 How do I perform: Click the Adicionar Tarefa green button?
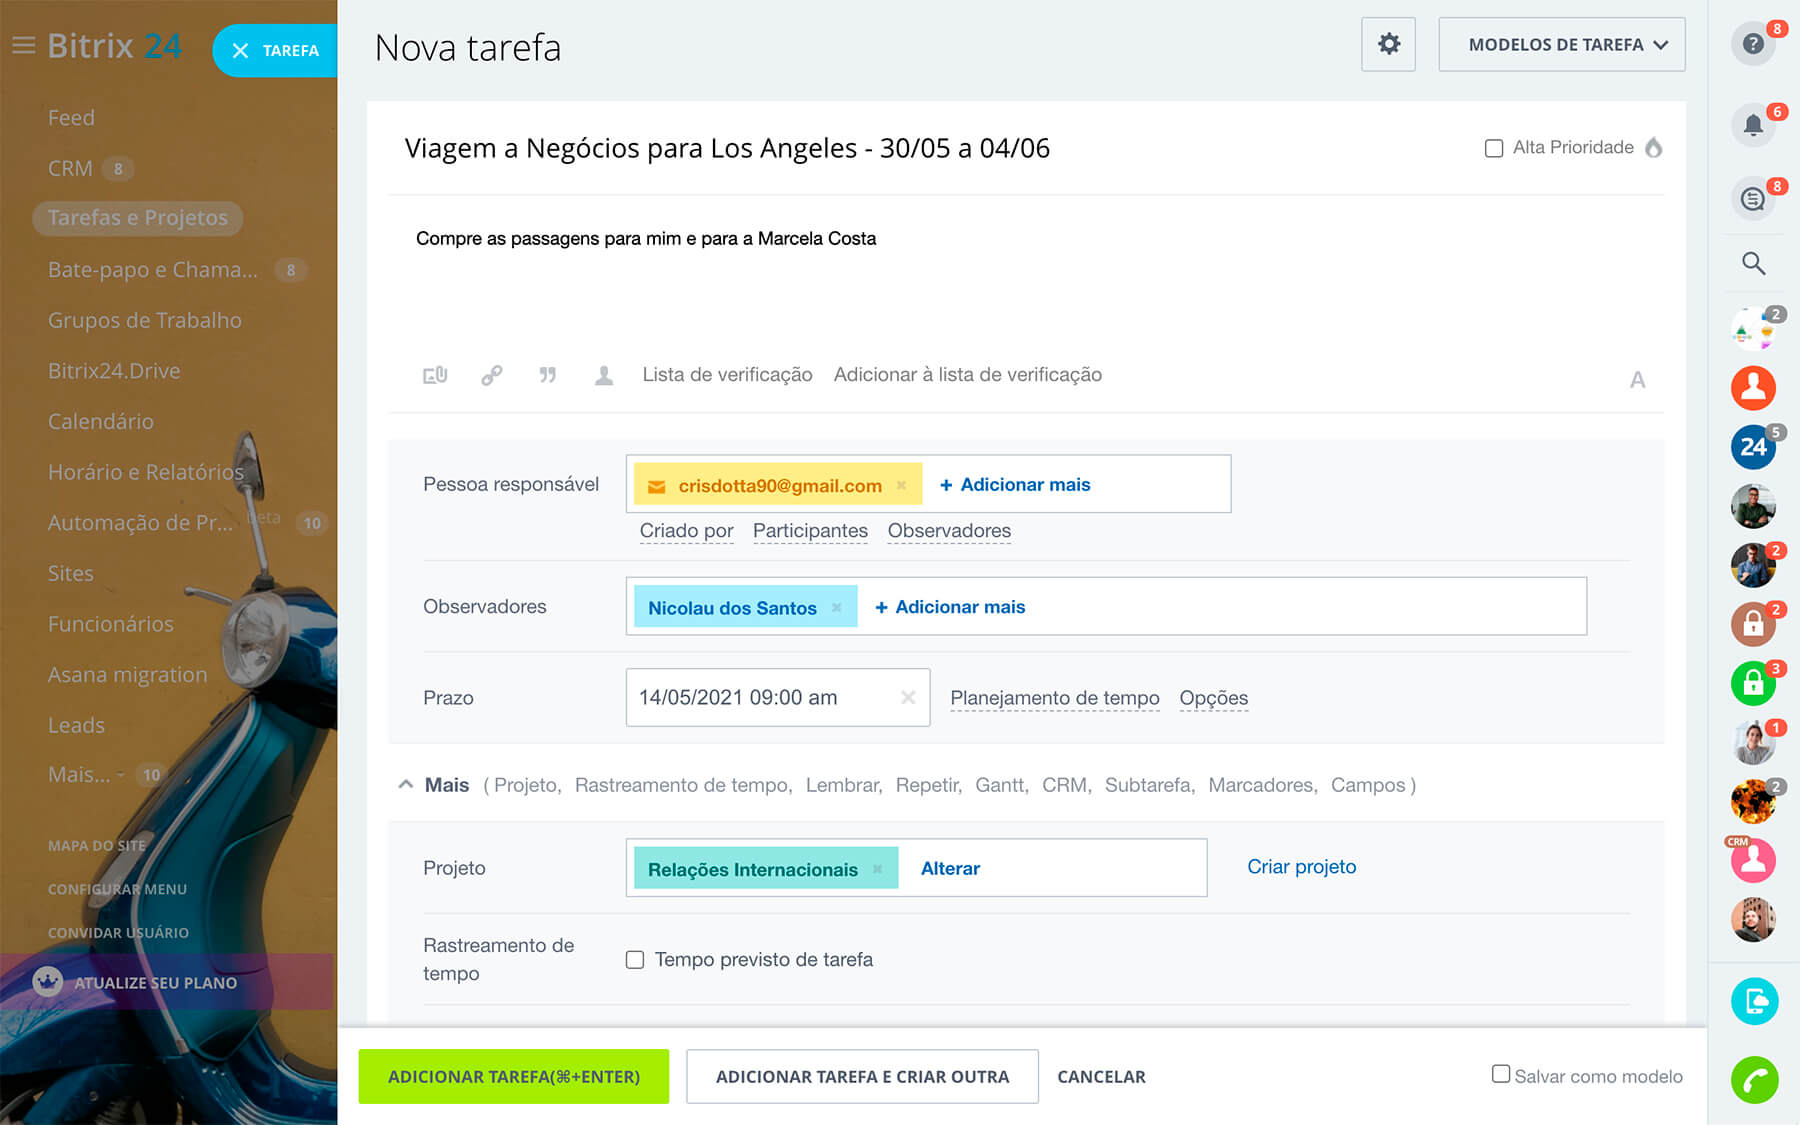(513, 1077)
